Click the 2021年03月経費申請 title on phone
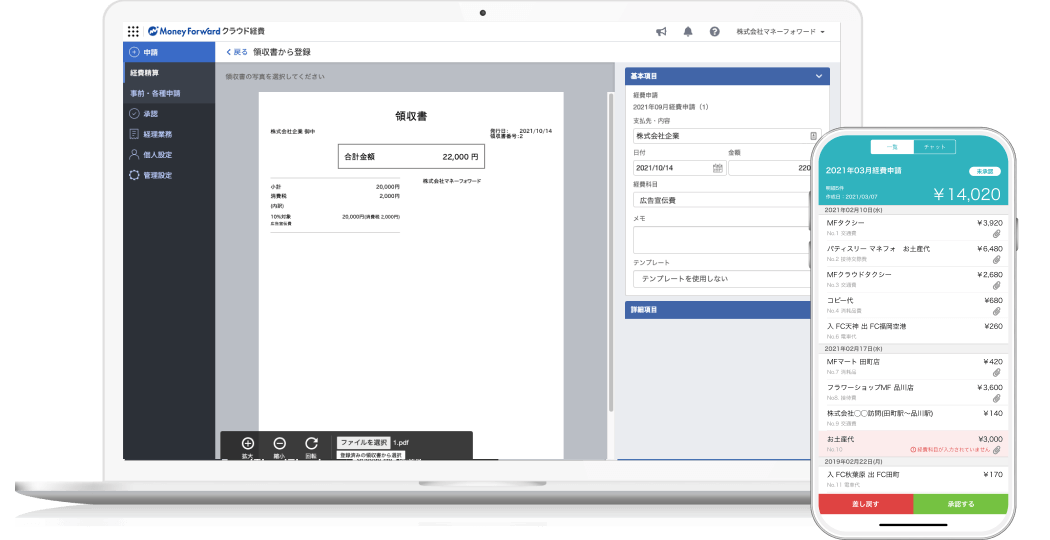Screen dimensions: 1050x540 (863, 171)
